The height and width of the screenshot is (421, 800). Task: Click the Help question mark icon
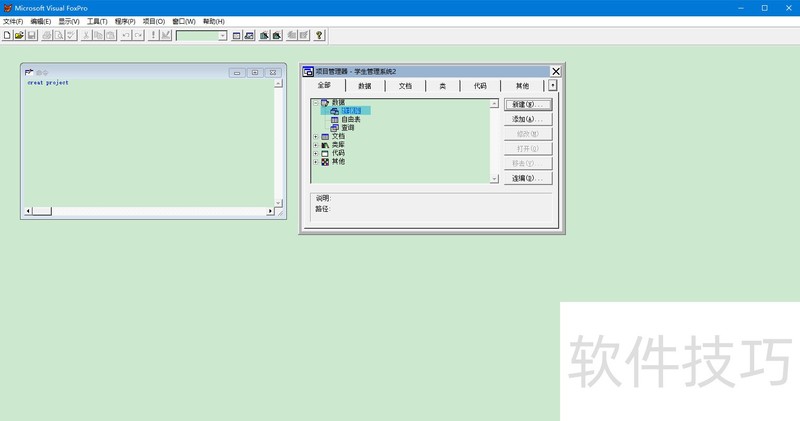pyautogui.click(x=319, y=35)
